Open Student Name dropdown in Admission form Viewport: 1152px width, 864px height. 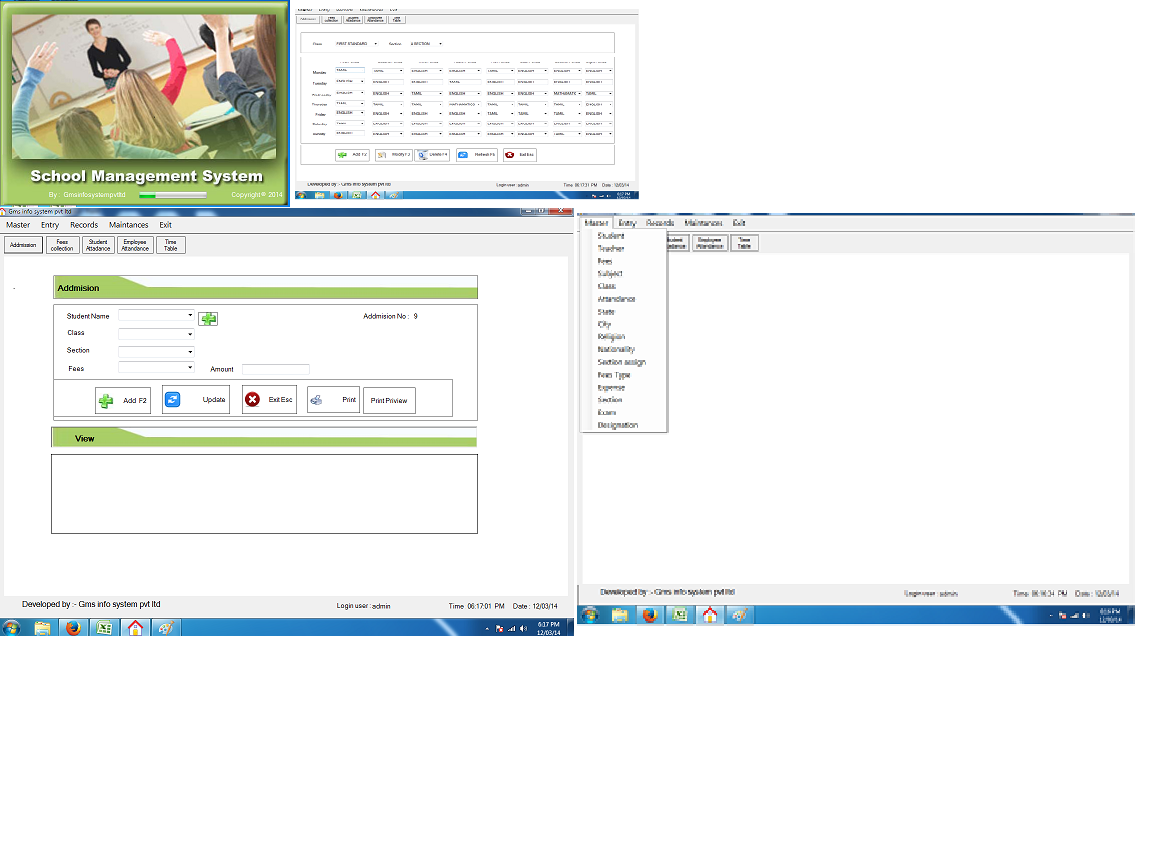[156, 315]
